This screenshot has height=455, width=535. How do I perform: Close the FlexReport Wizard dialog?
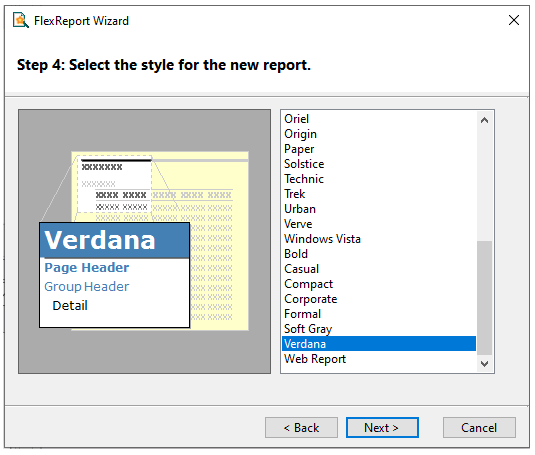514,20
